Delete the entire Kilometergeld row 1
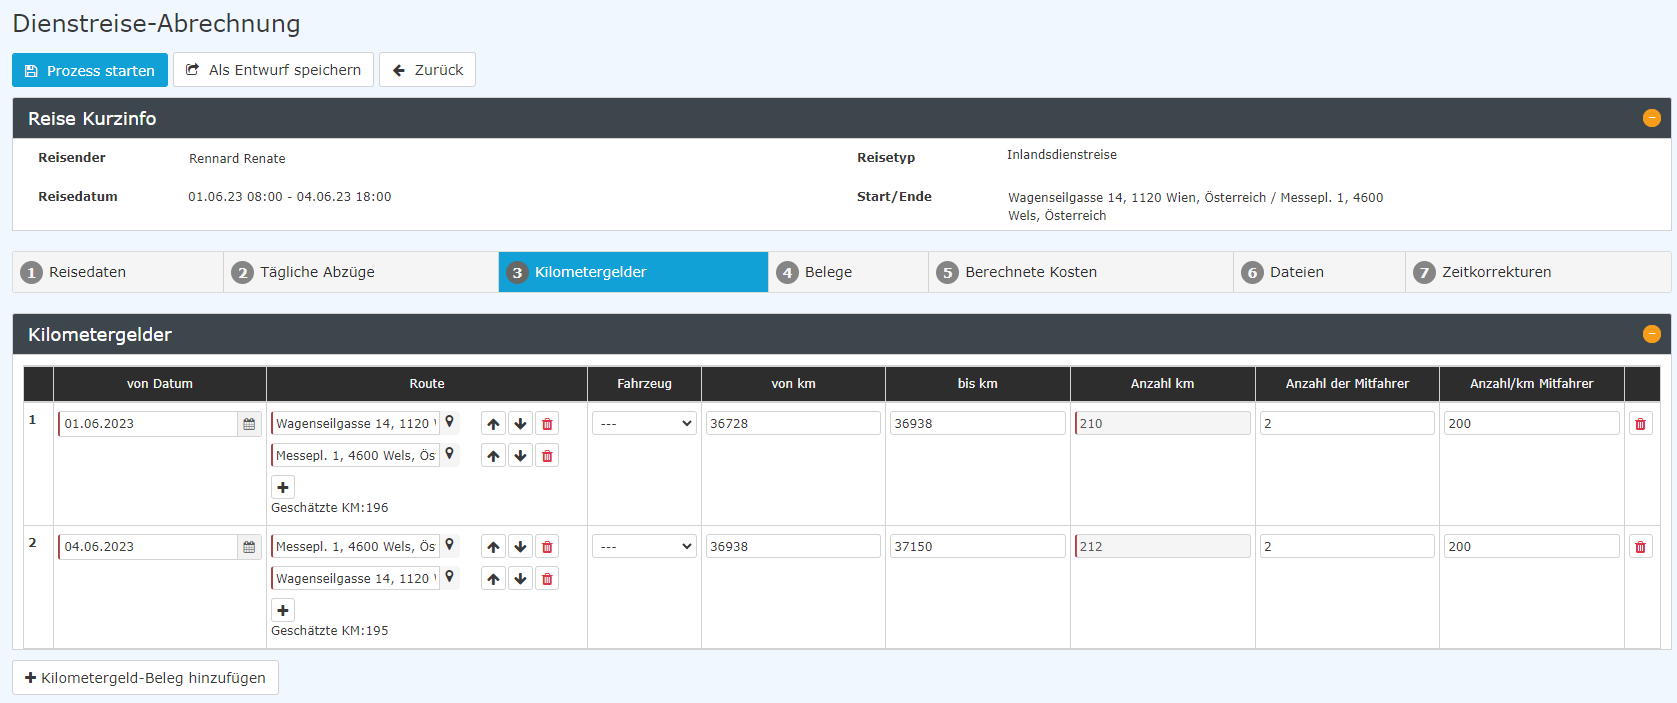The image size is (1677, 703). point(1640,424)
